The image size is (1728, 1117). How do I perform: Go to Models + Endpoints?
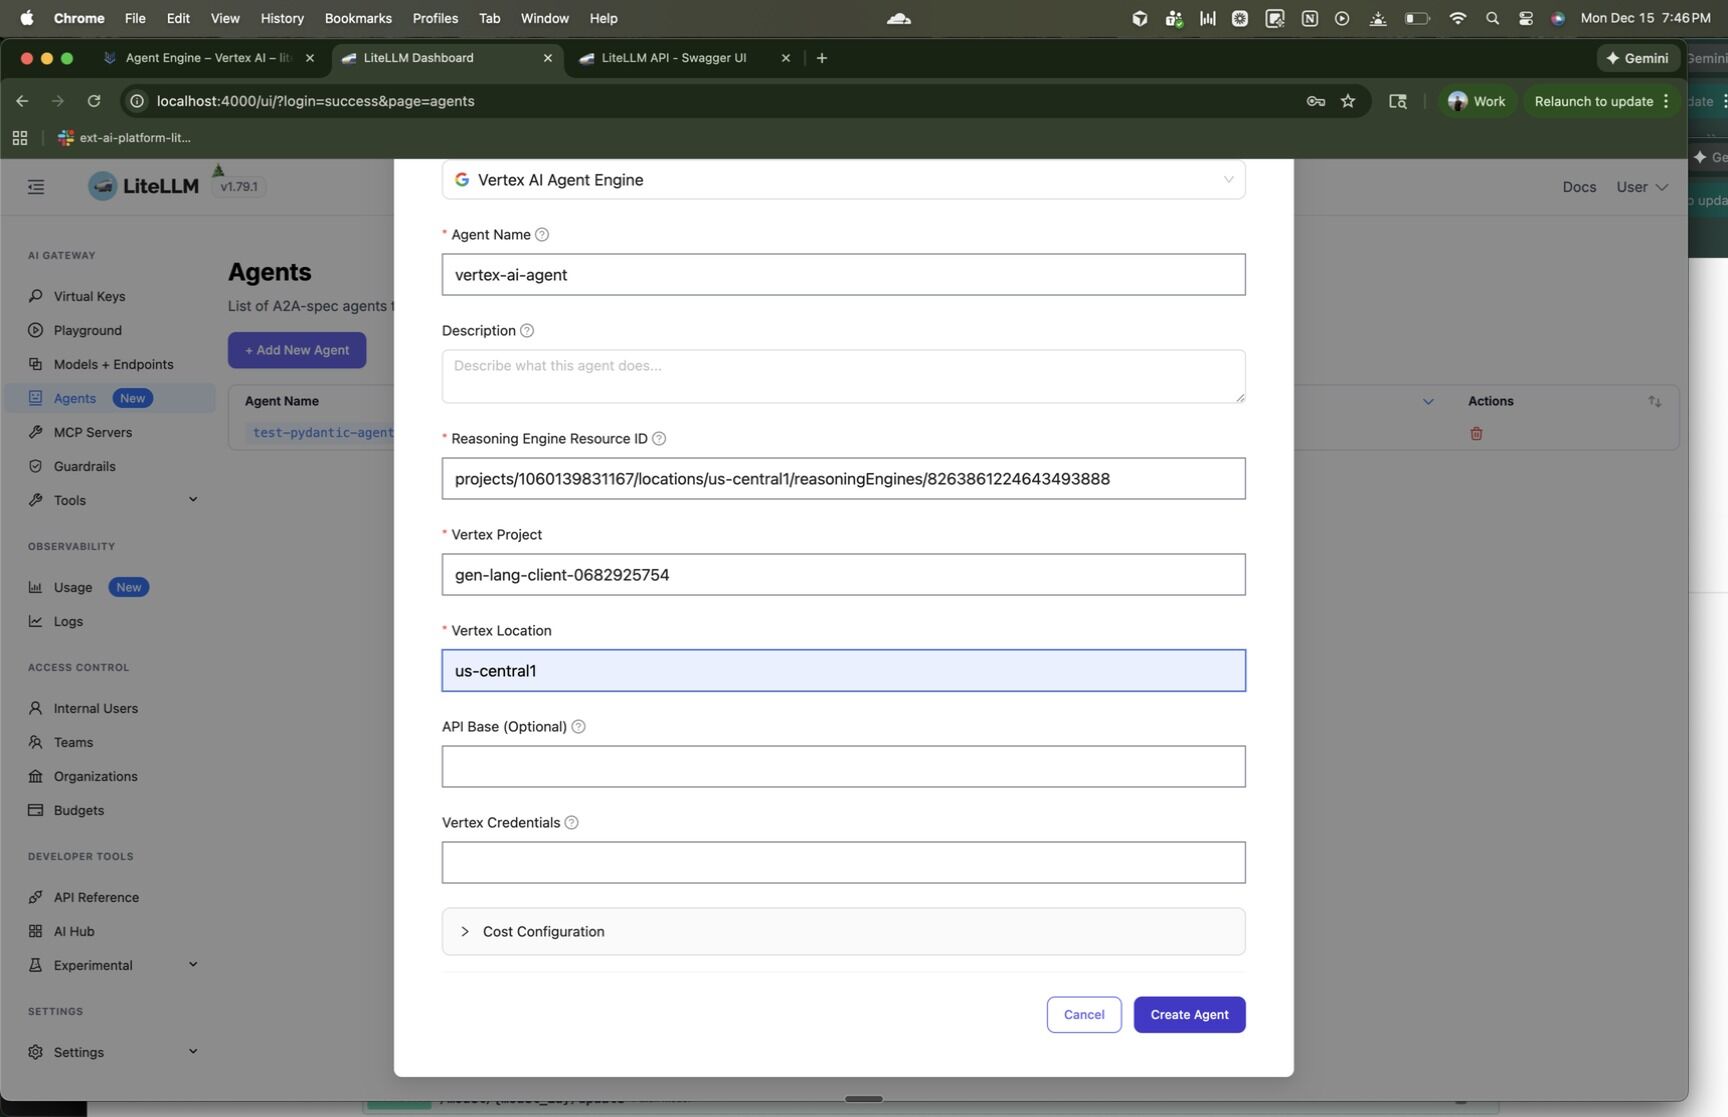113,364
